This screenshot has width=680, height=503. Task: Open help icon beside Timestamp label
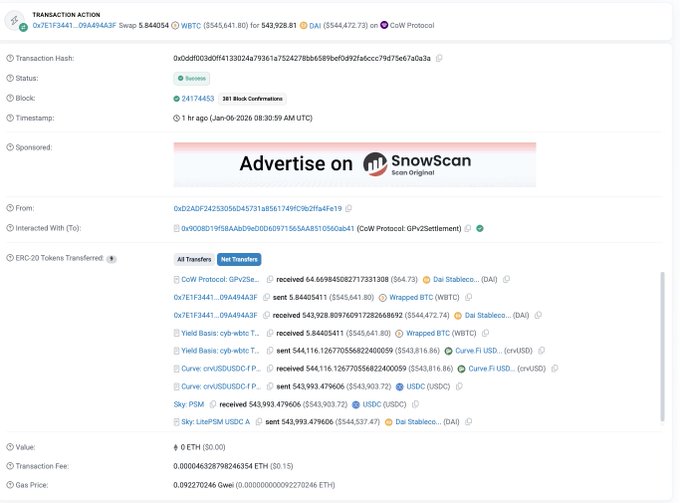[x=10, y=118]
